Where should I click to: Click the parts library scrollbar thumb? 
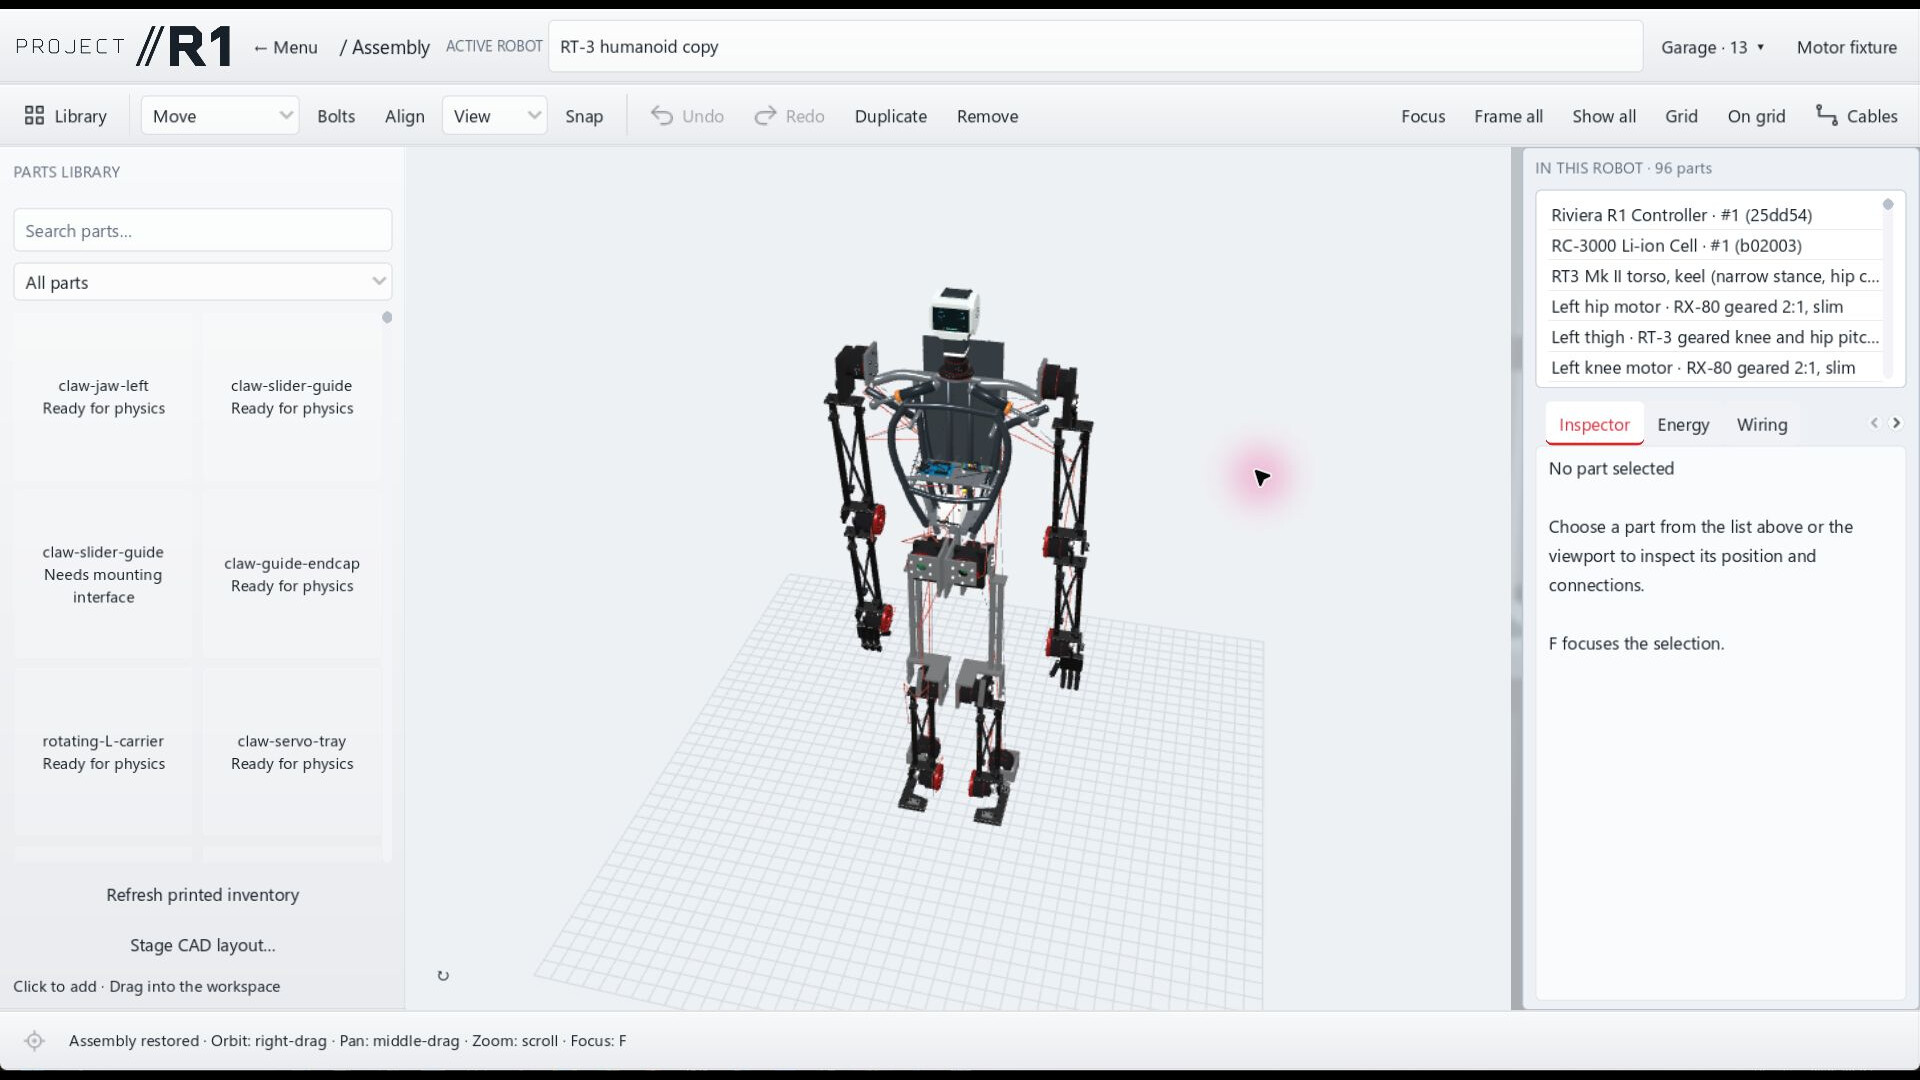[387, 318]
